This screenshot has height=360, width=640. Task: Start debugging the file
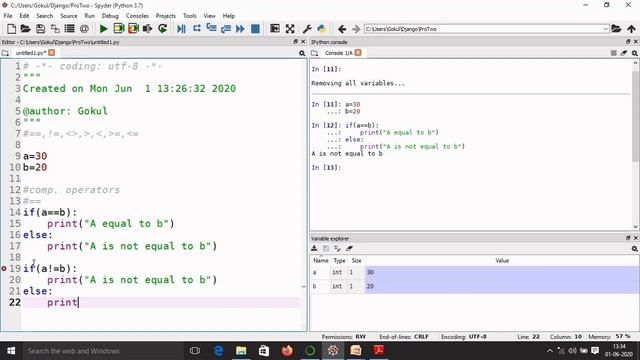coord(182,29)
